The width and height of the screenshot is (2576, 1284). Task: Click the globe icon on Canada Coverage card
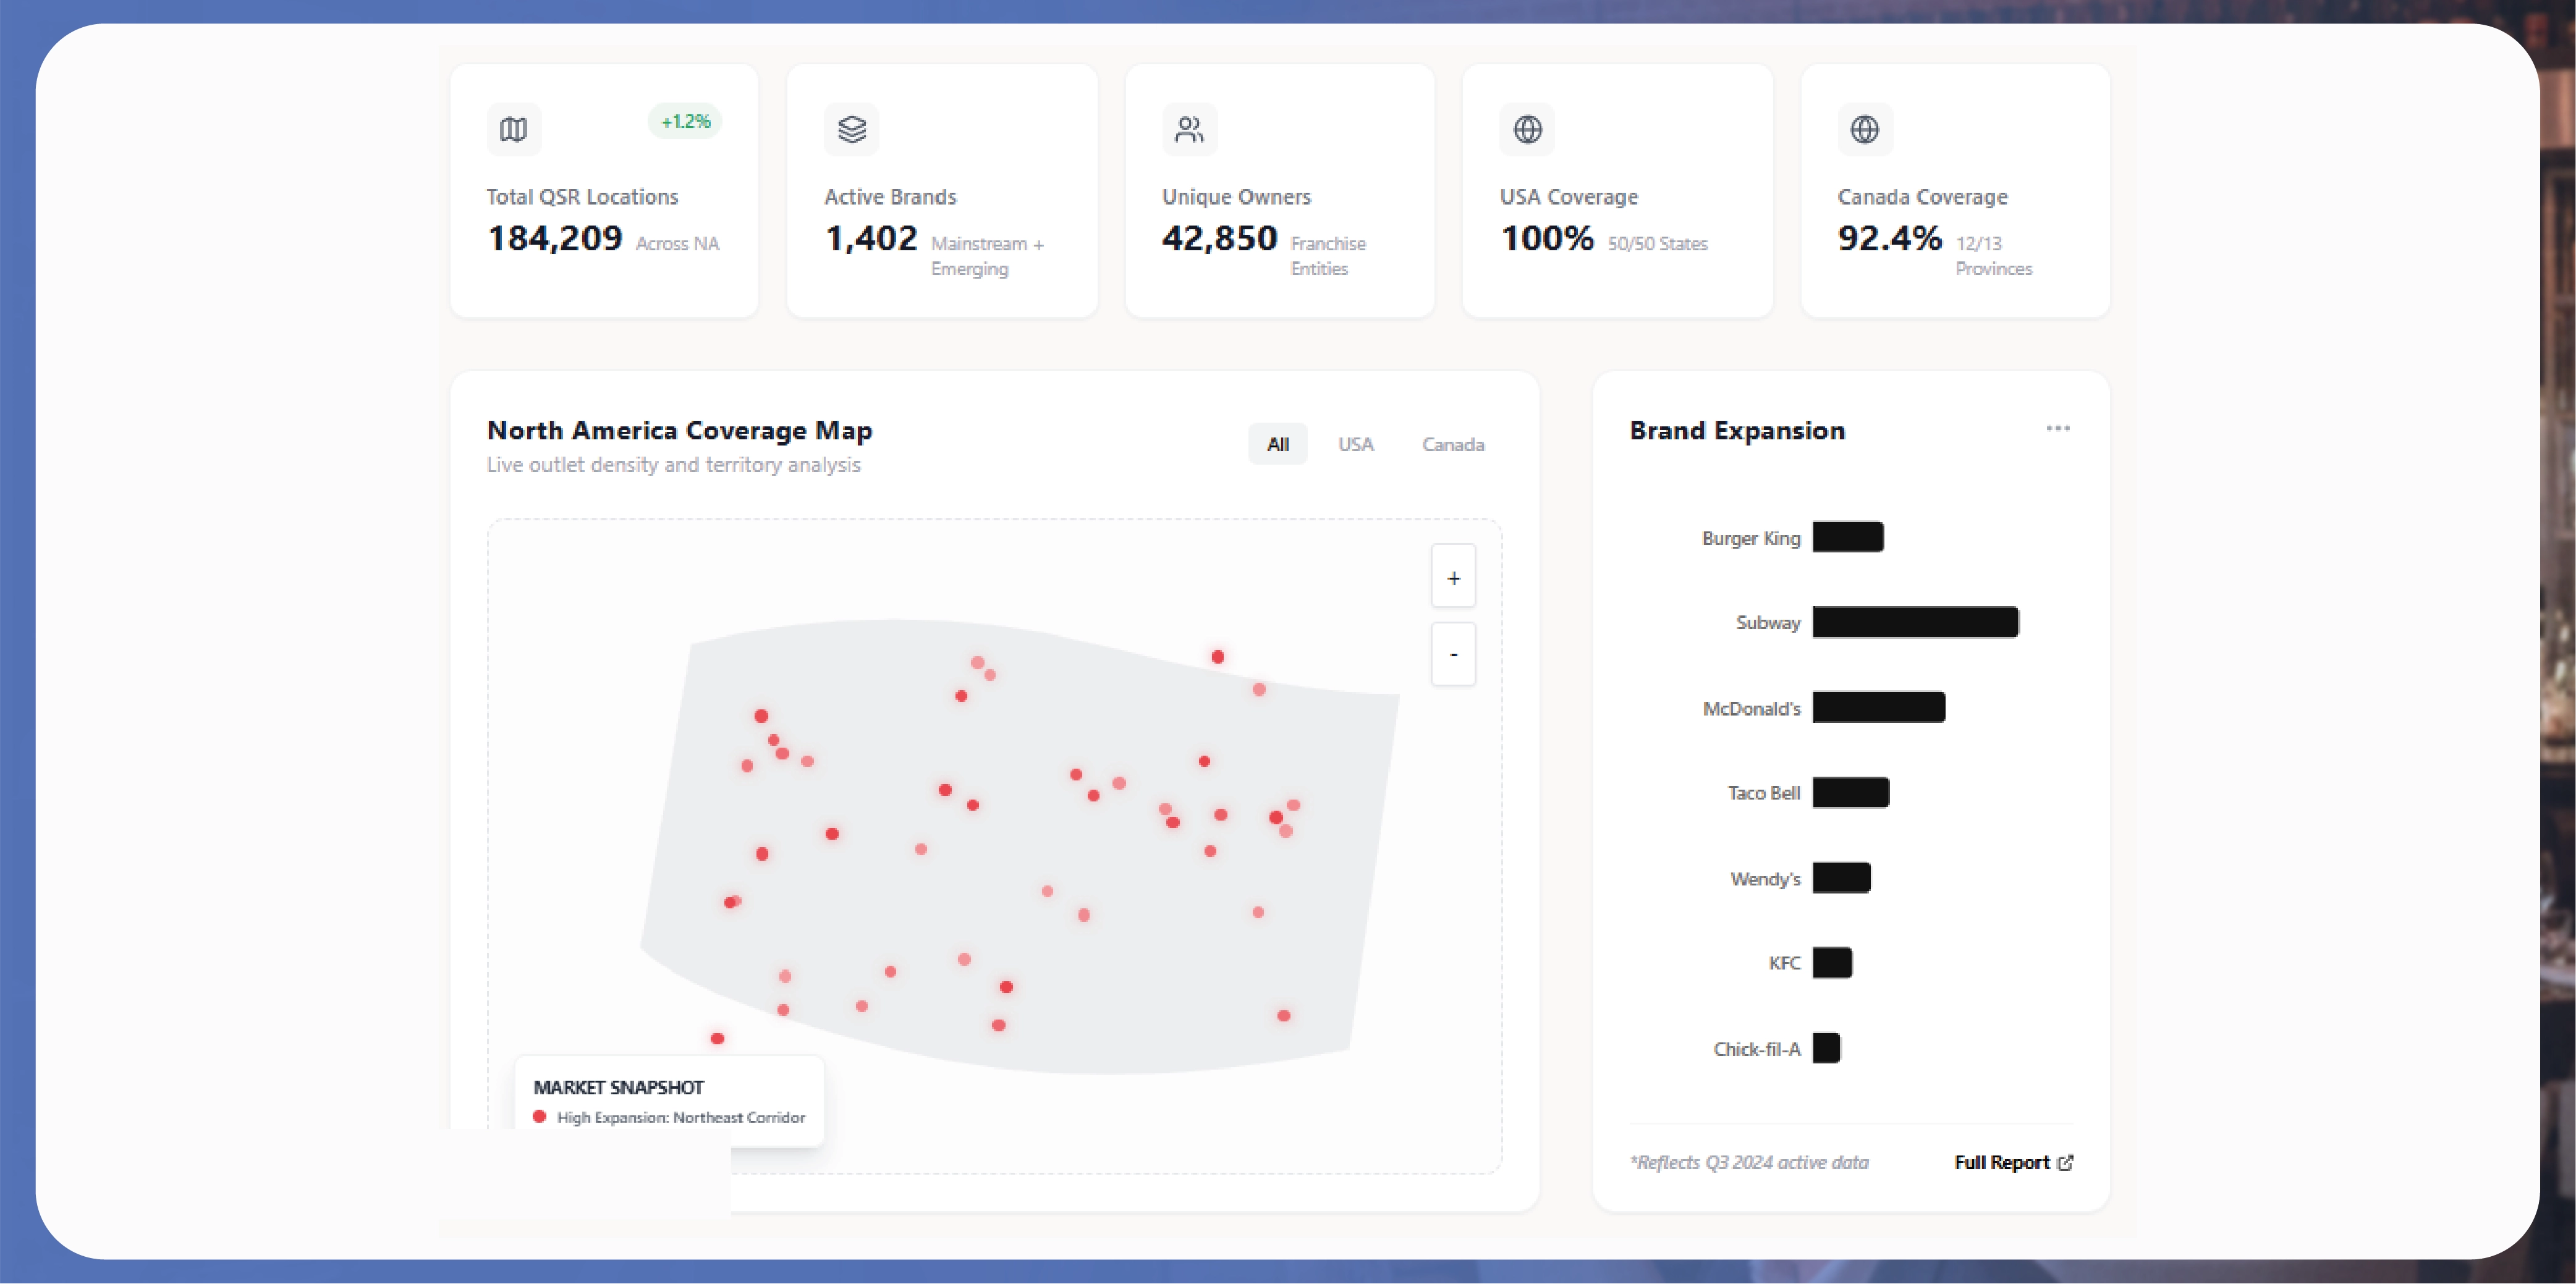tap(1864, 129)
